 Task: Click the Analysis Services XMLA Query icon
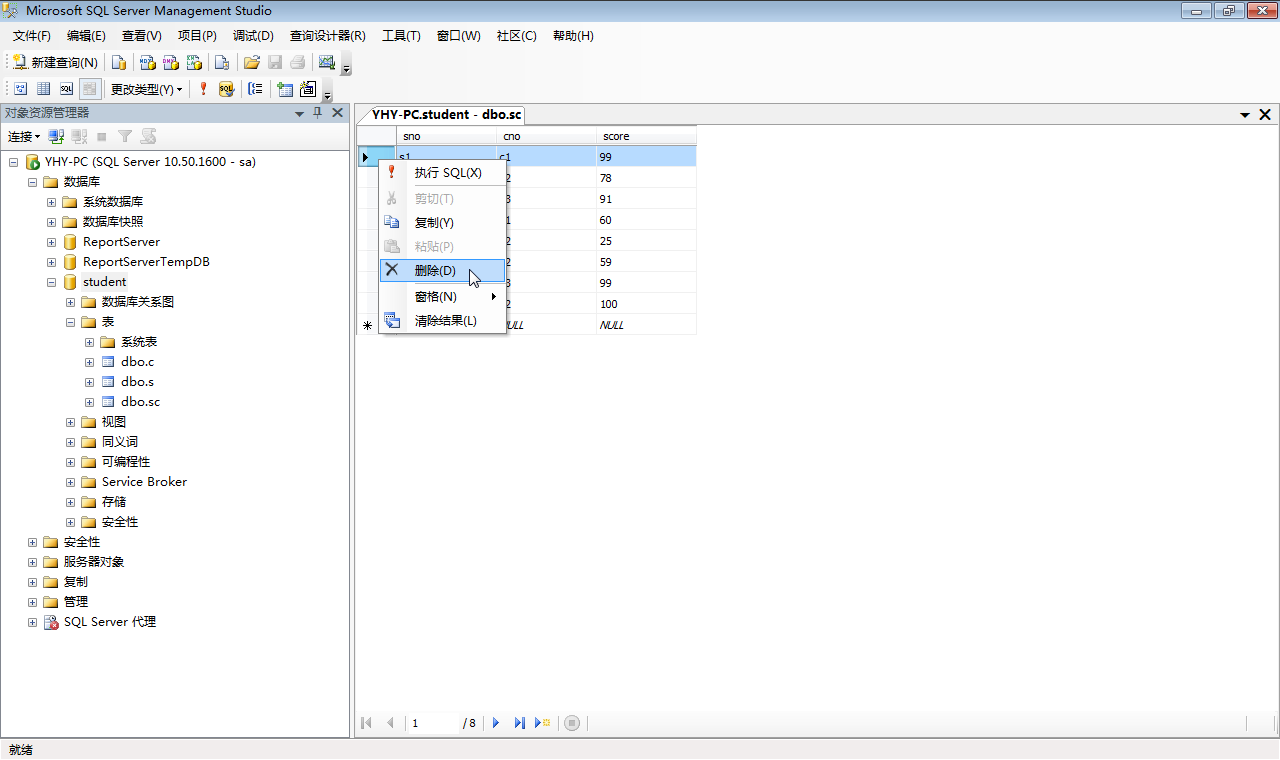pos(195,62)
